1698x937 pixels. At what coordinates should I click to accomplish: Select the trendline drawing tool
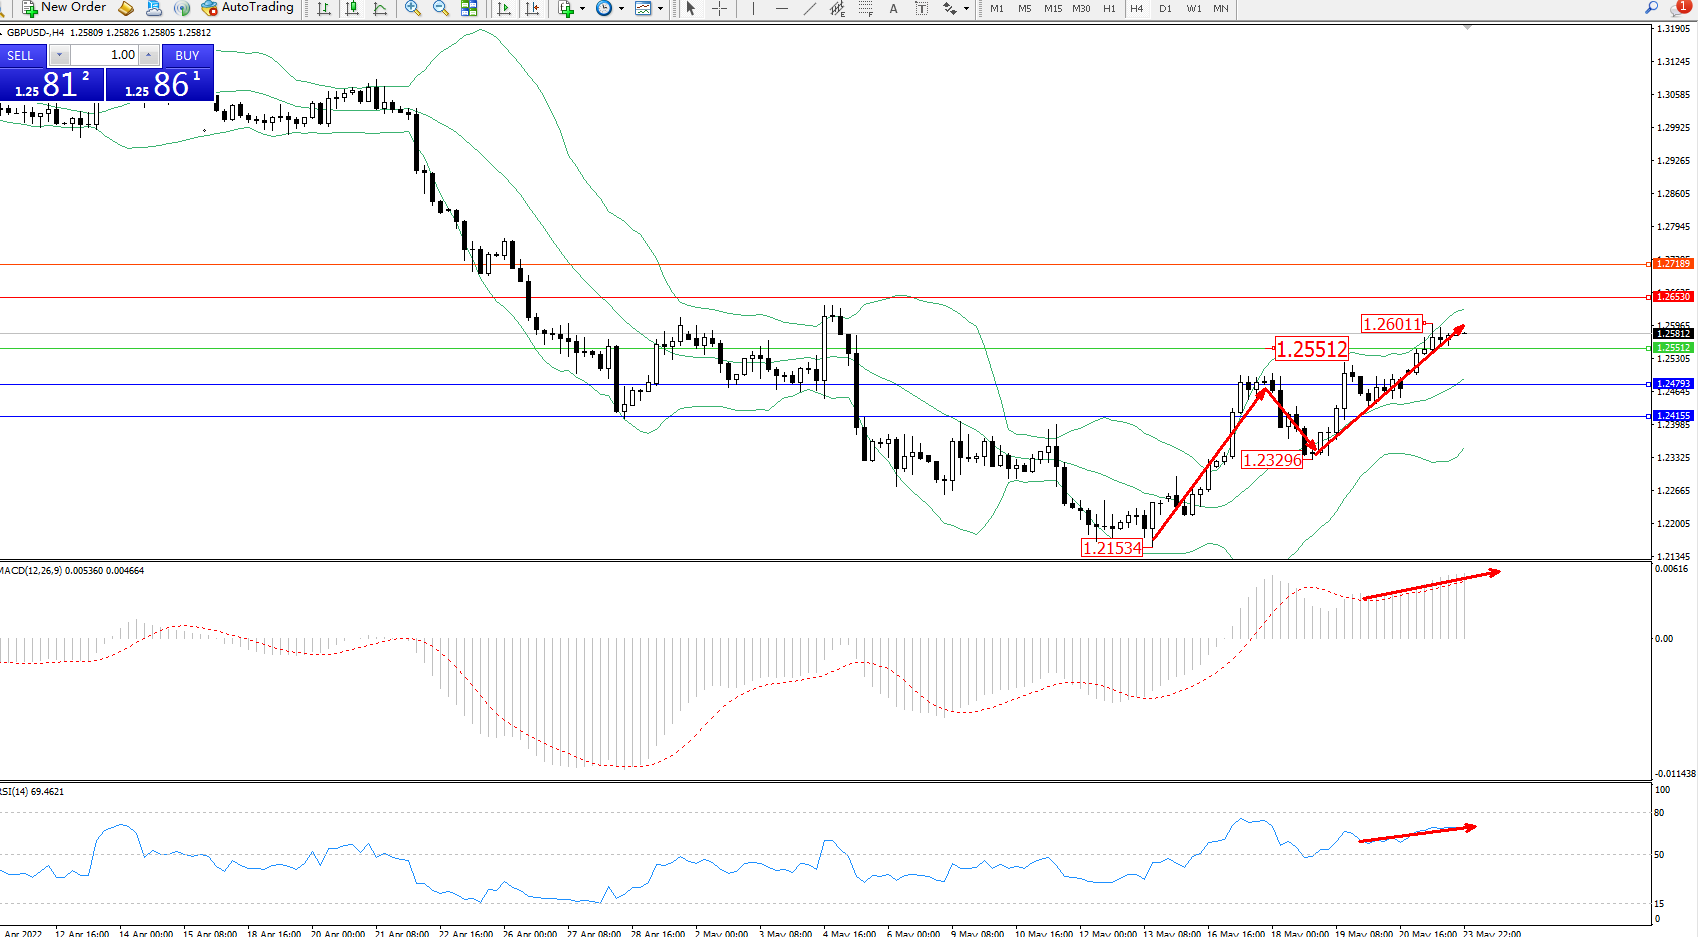coord(809,8)
